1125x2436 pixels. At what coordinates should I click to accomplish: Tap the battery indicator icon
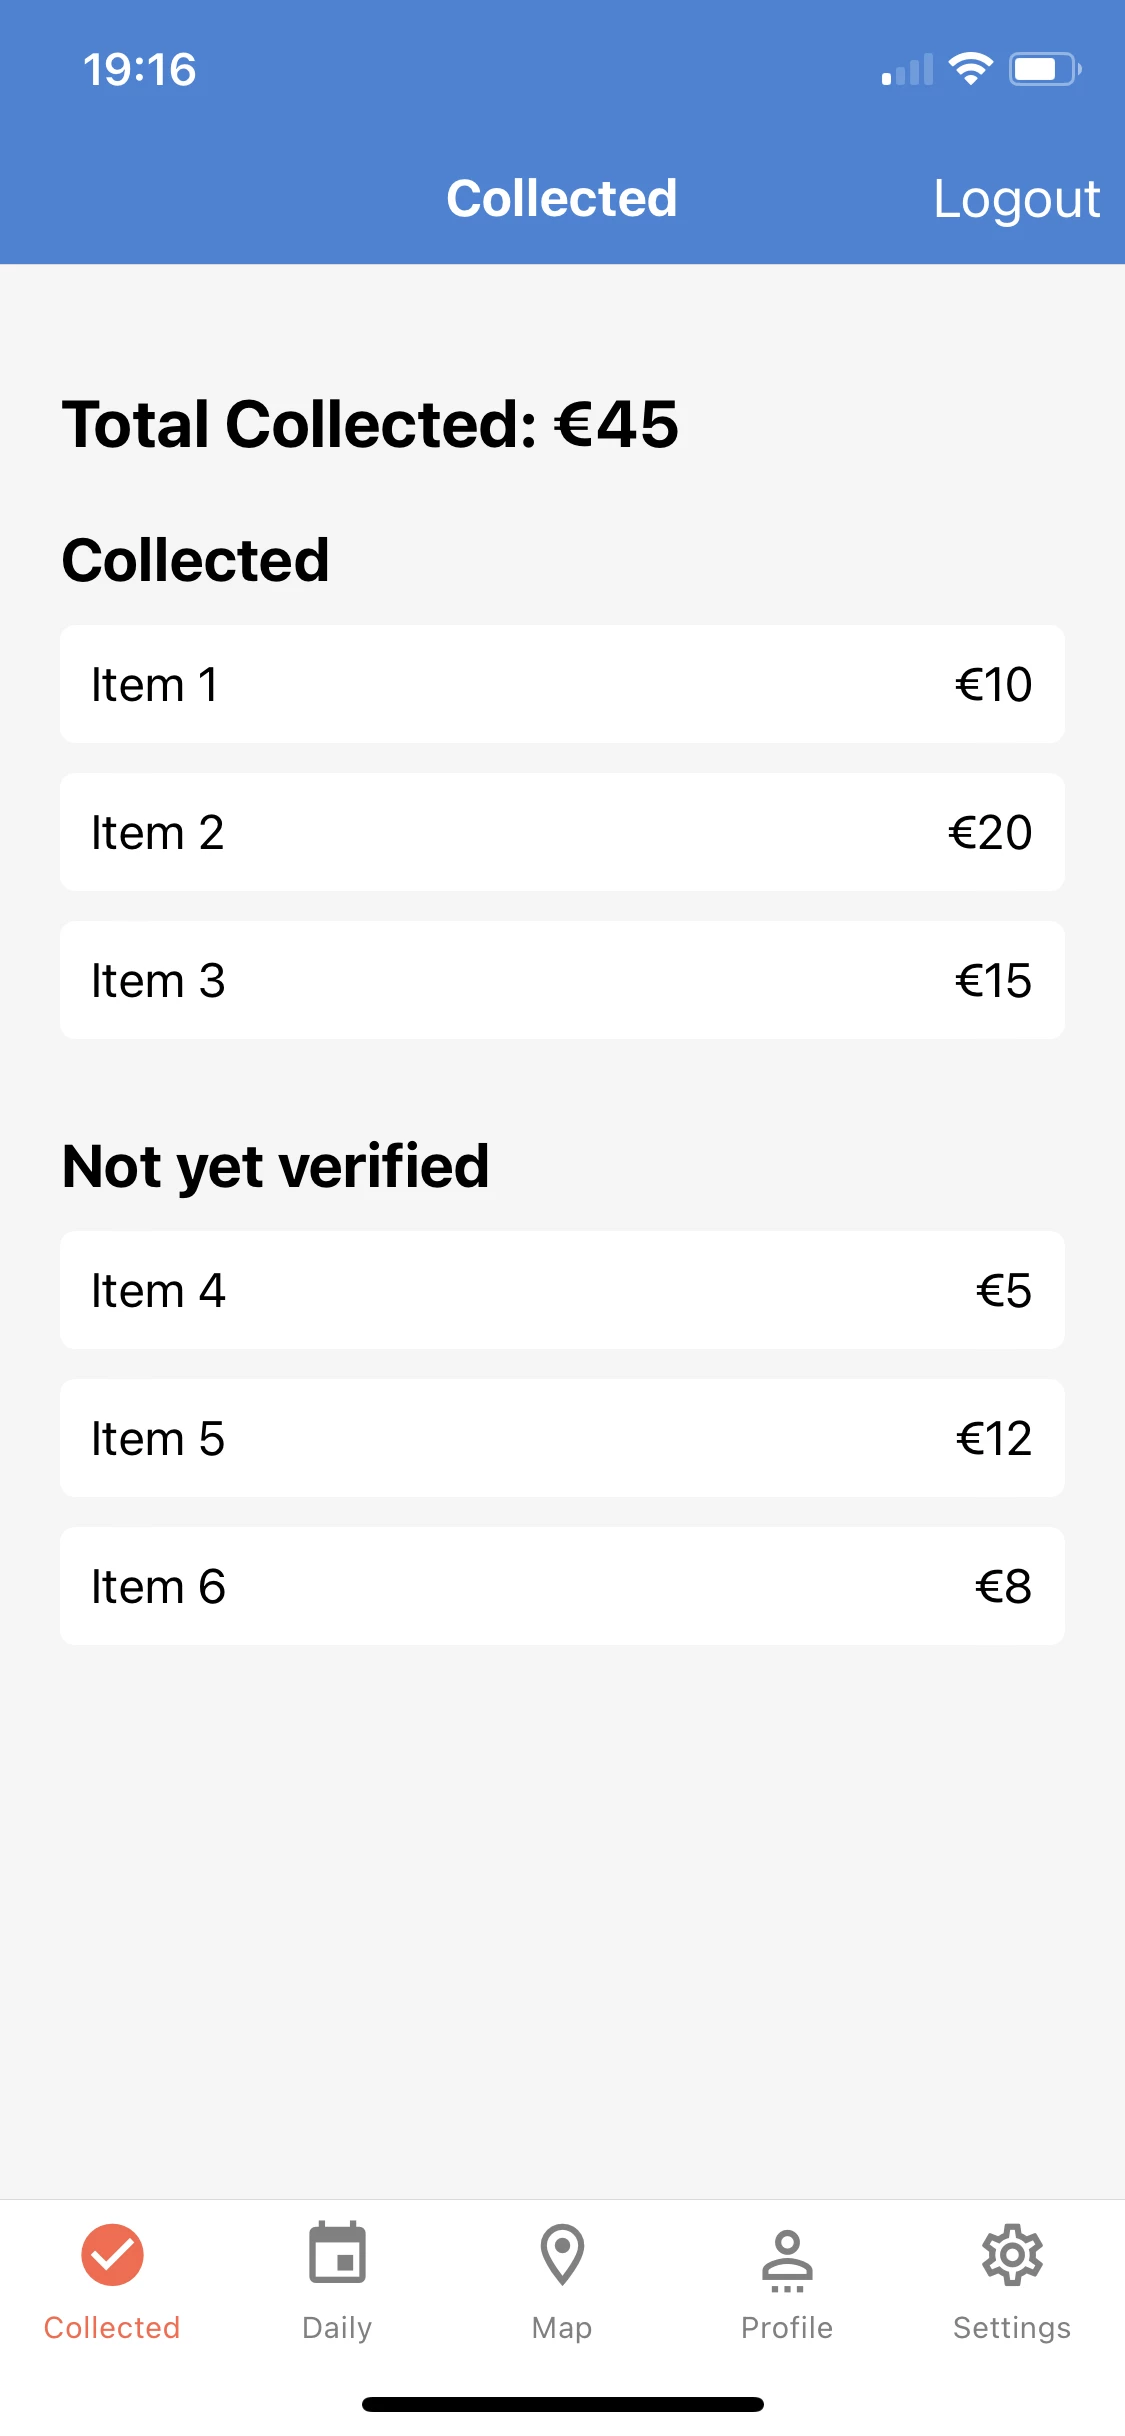coord(1045,69)
